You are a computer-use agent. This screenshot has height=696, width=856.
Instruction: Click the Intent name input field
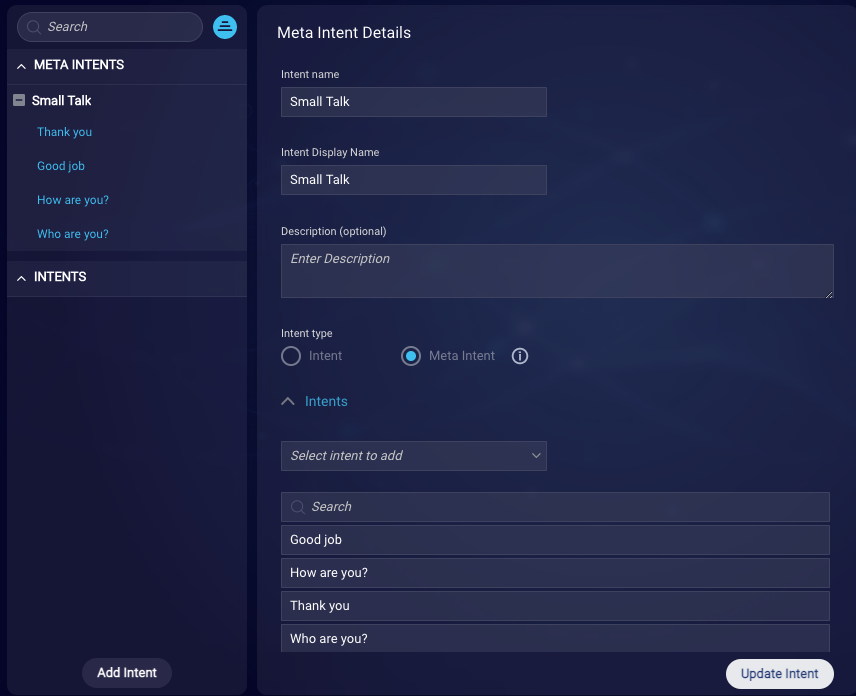click(414, 102)
